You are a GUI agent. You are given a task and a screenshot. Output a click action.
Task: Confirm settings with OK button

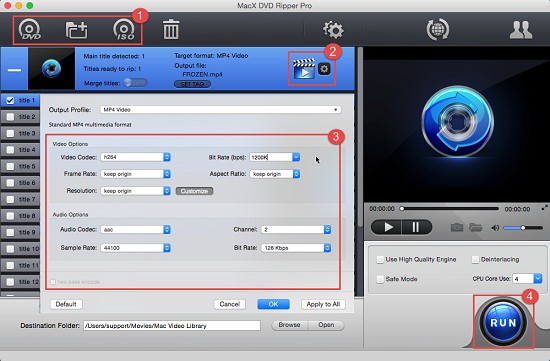[274, 304]
